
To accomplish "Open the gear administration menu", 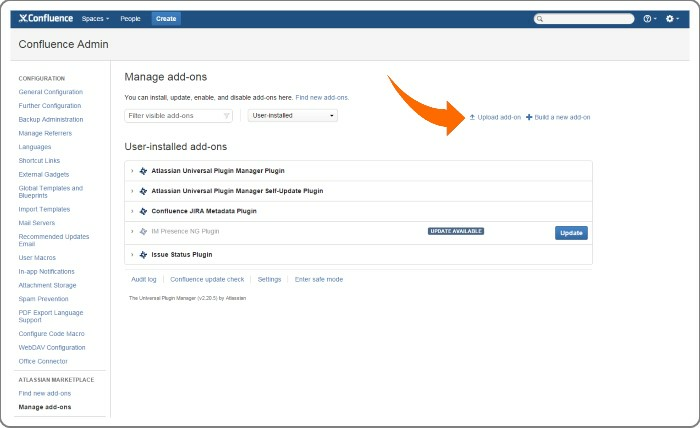I will pos(672,19).
